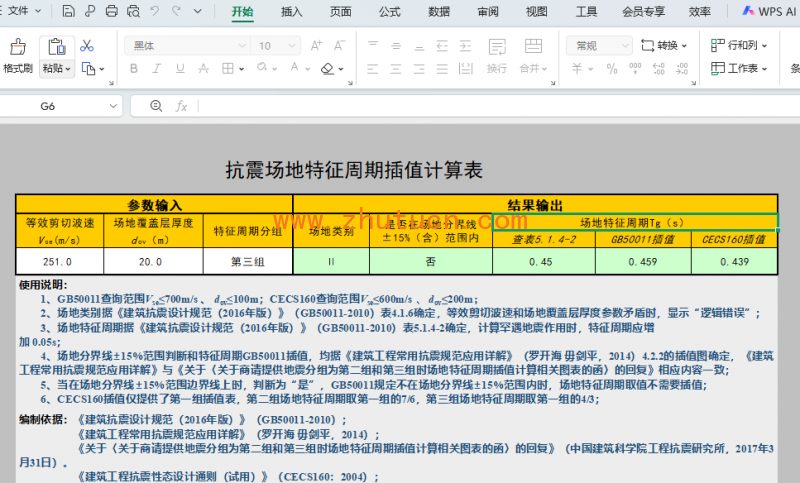
Task: Toggle bold formatting
Action: click(x=134, y=68)
